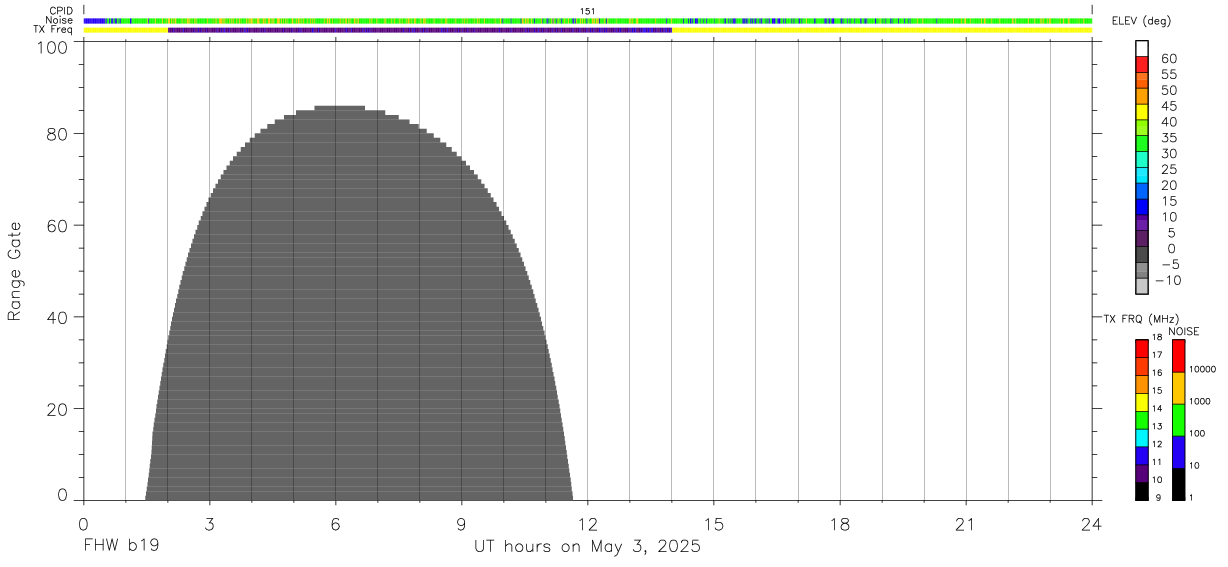This screenshot has width=1228, height=567.
Task: Click the 'FHW b19' radar beam label
Action: click(x=121, y=547)
